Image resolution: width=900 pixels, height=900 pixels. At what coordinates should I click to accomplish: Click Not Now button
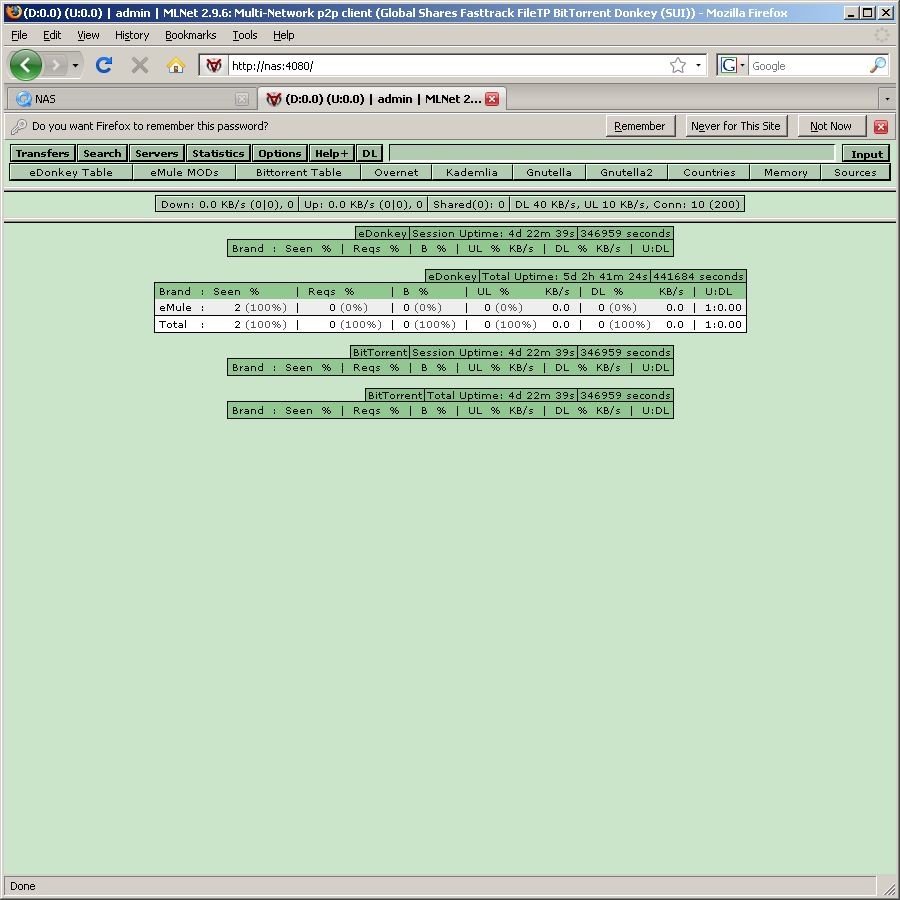click(831, 126)
